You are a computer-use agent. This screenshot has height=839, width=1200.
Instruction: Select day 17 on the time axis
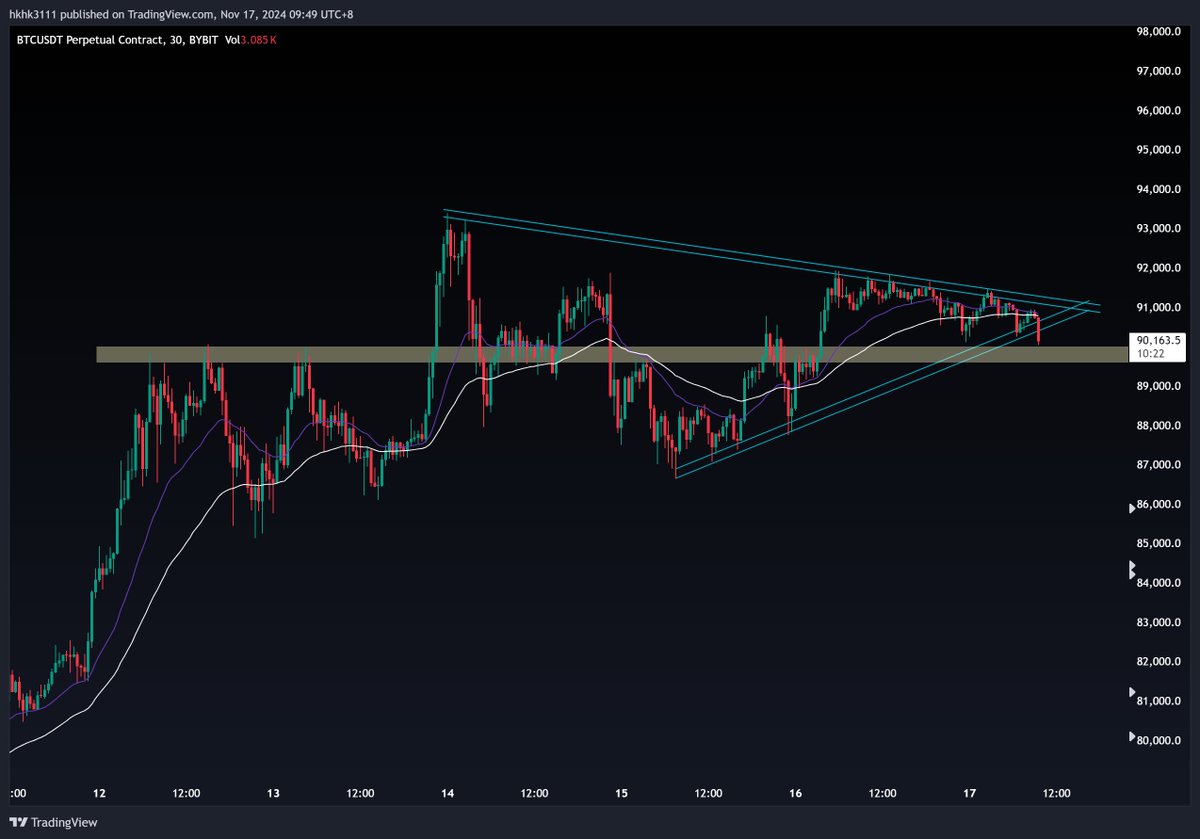pos(970,794)
